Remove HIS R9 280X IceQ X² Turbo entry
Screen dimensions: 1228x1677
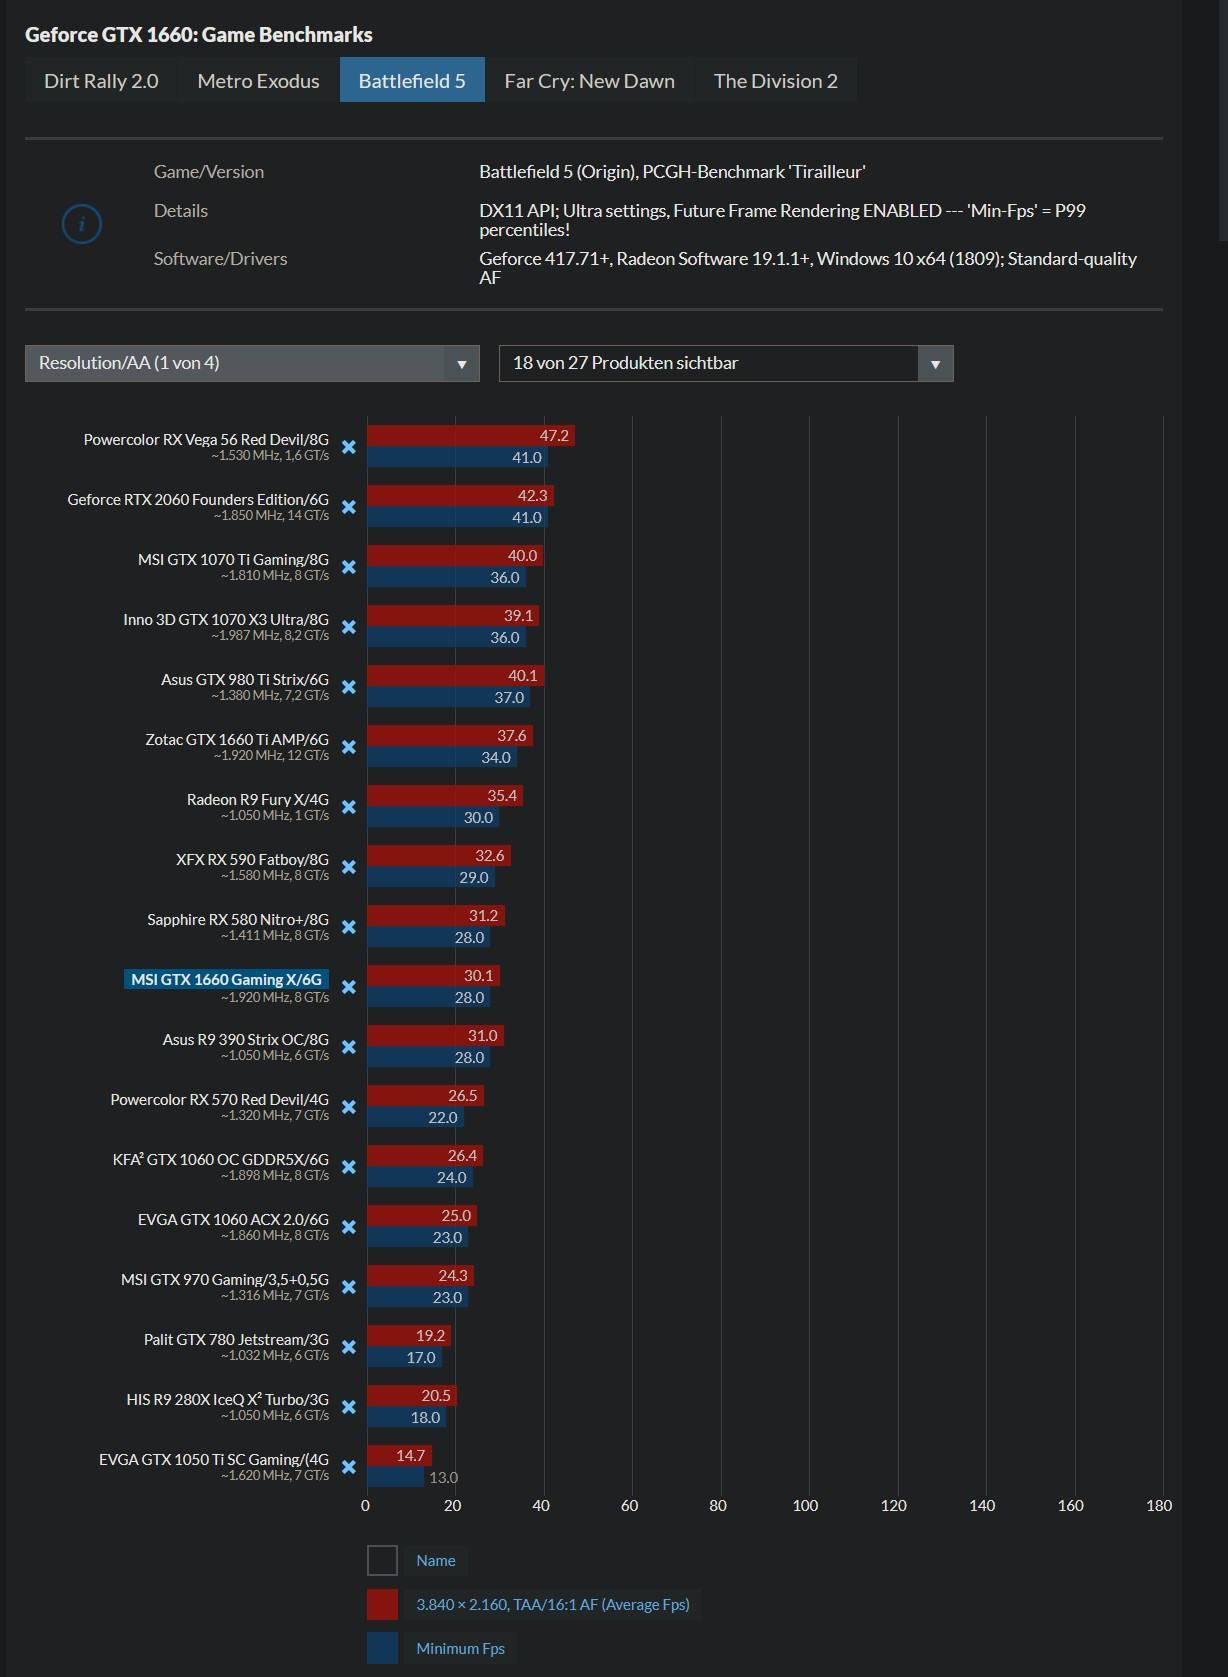tap(349, 1407)
